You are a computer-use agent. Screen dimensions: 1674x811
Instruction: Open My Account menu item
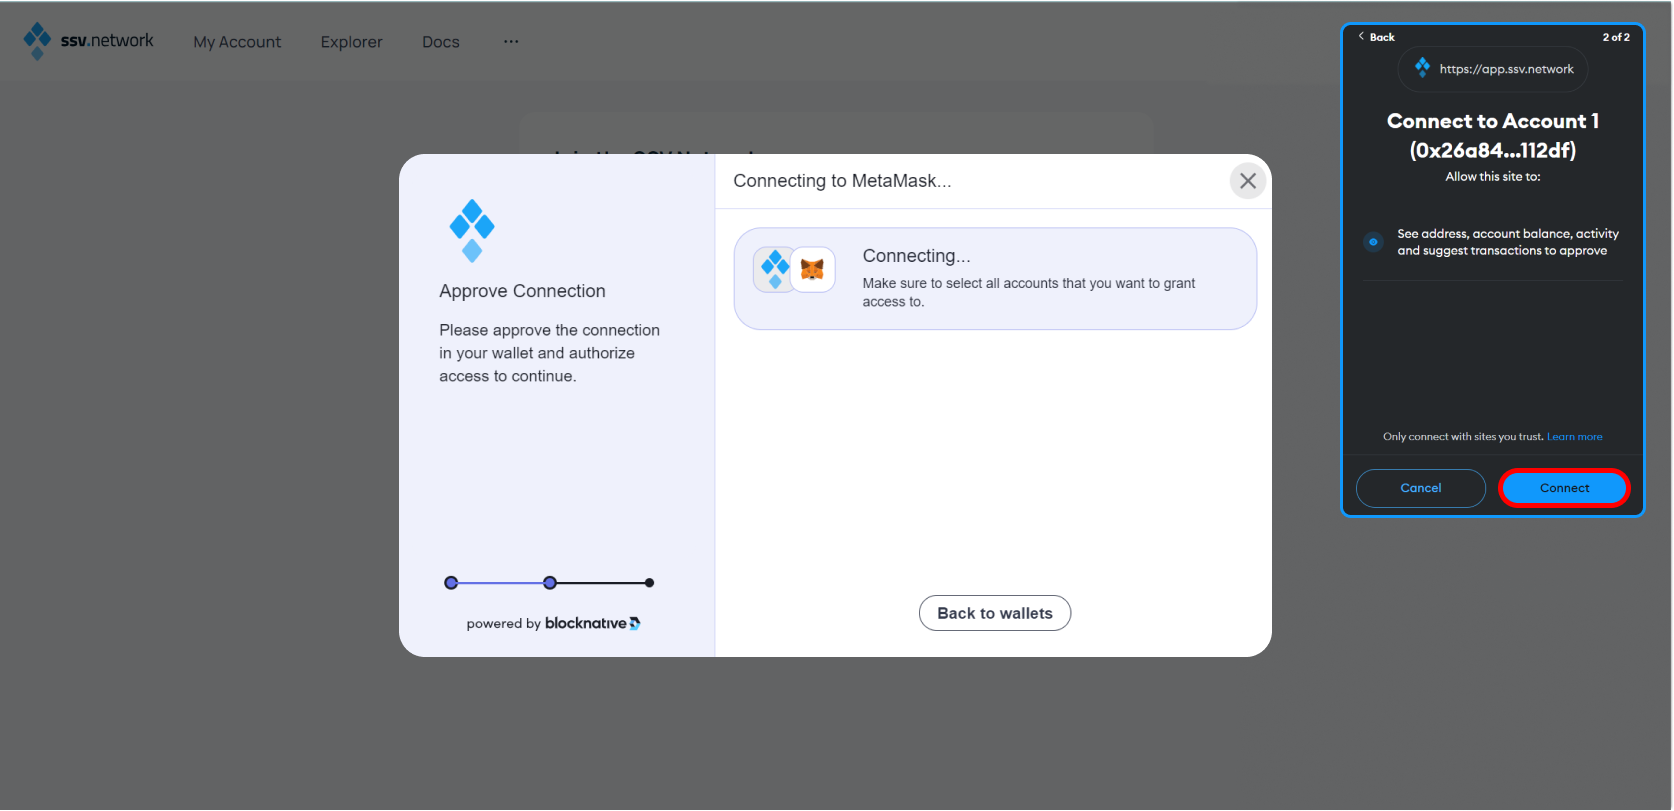tap(237, 42)
